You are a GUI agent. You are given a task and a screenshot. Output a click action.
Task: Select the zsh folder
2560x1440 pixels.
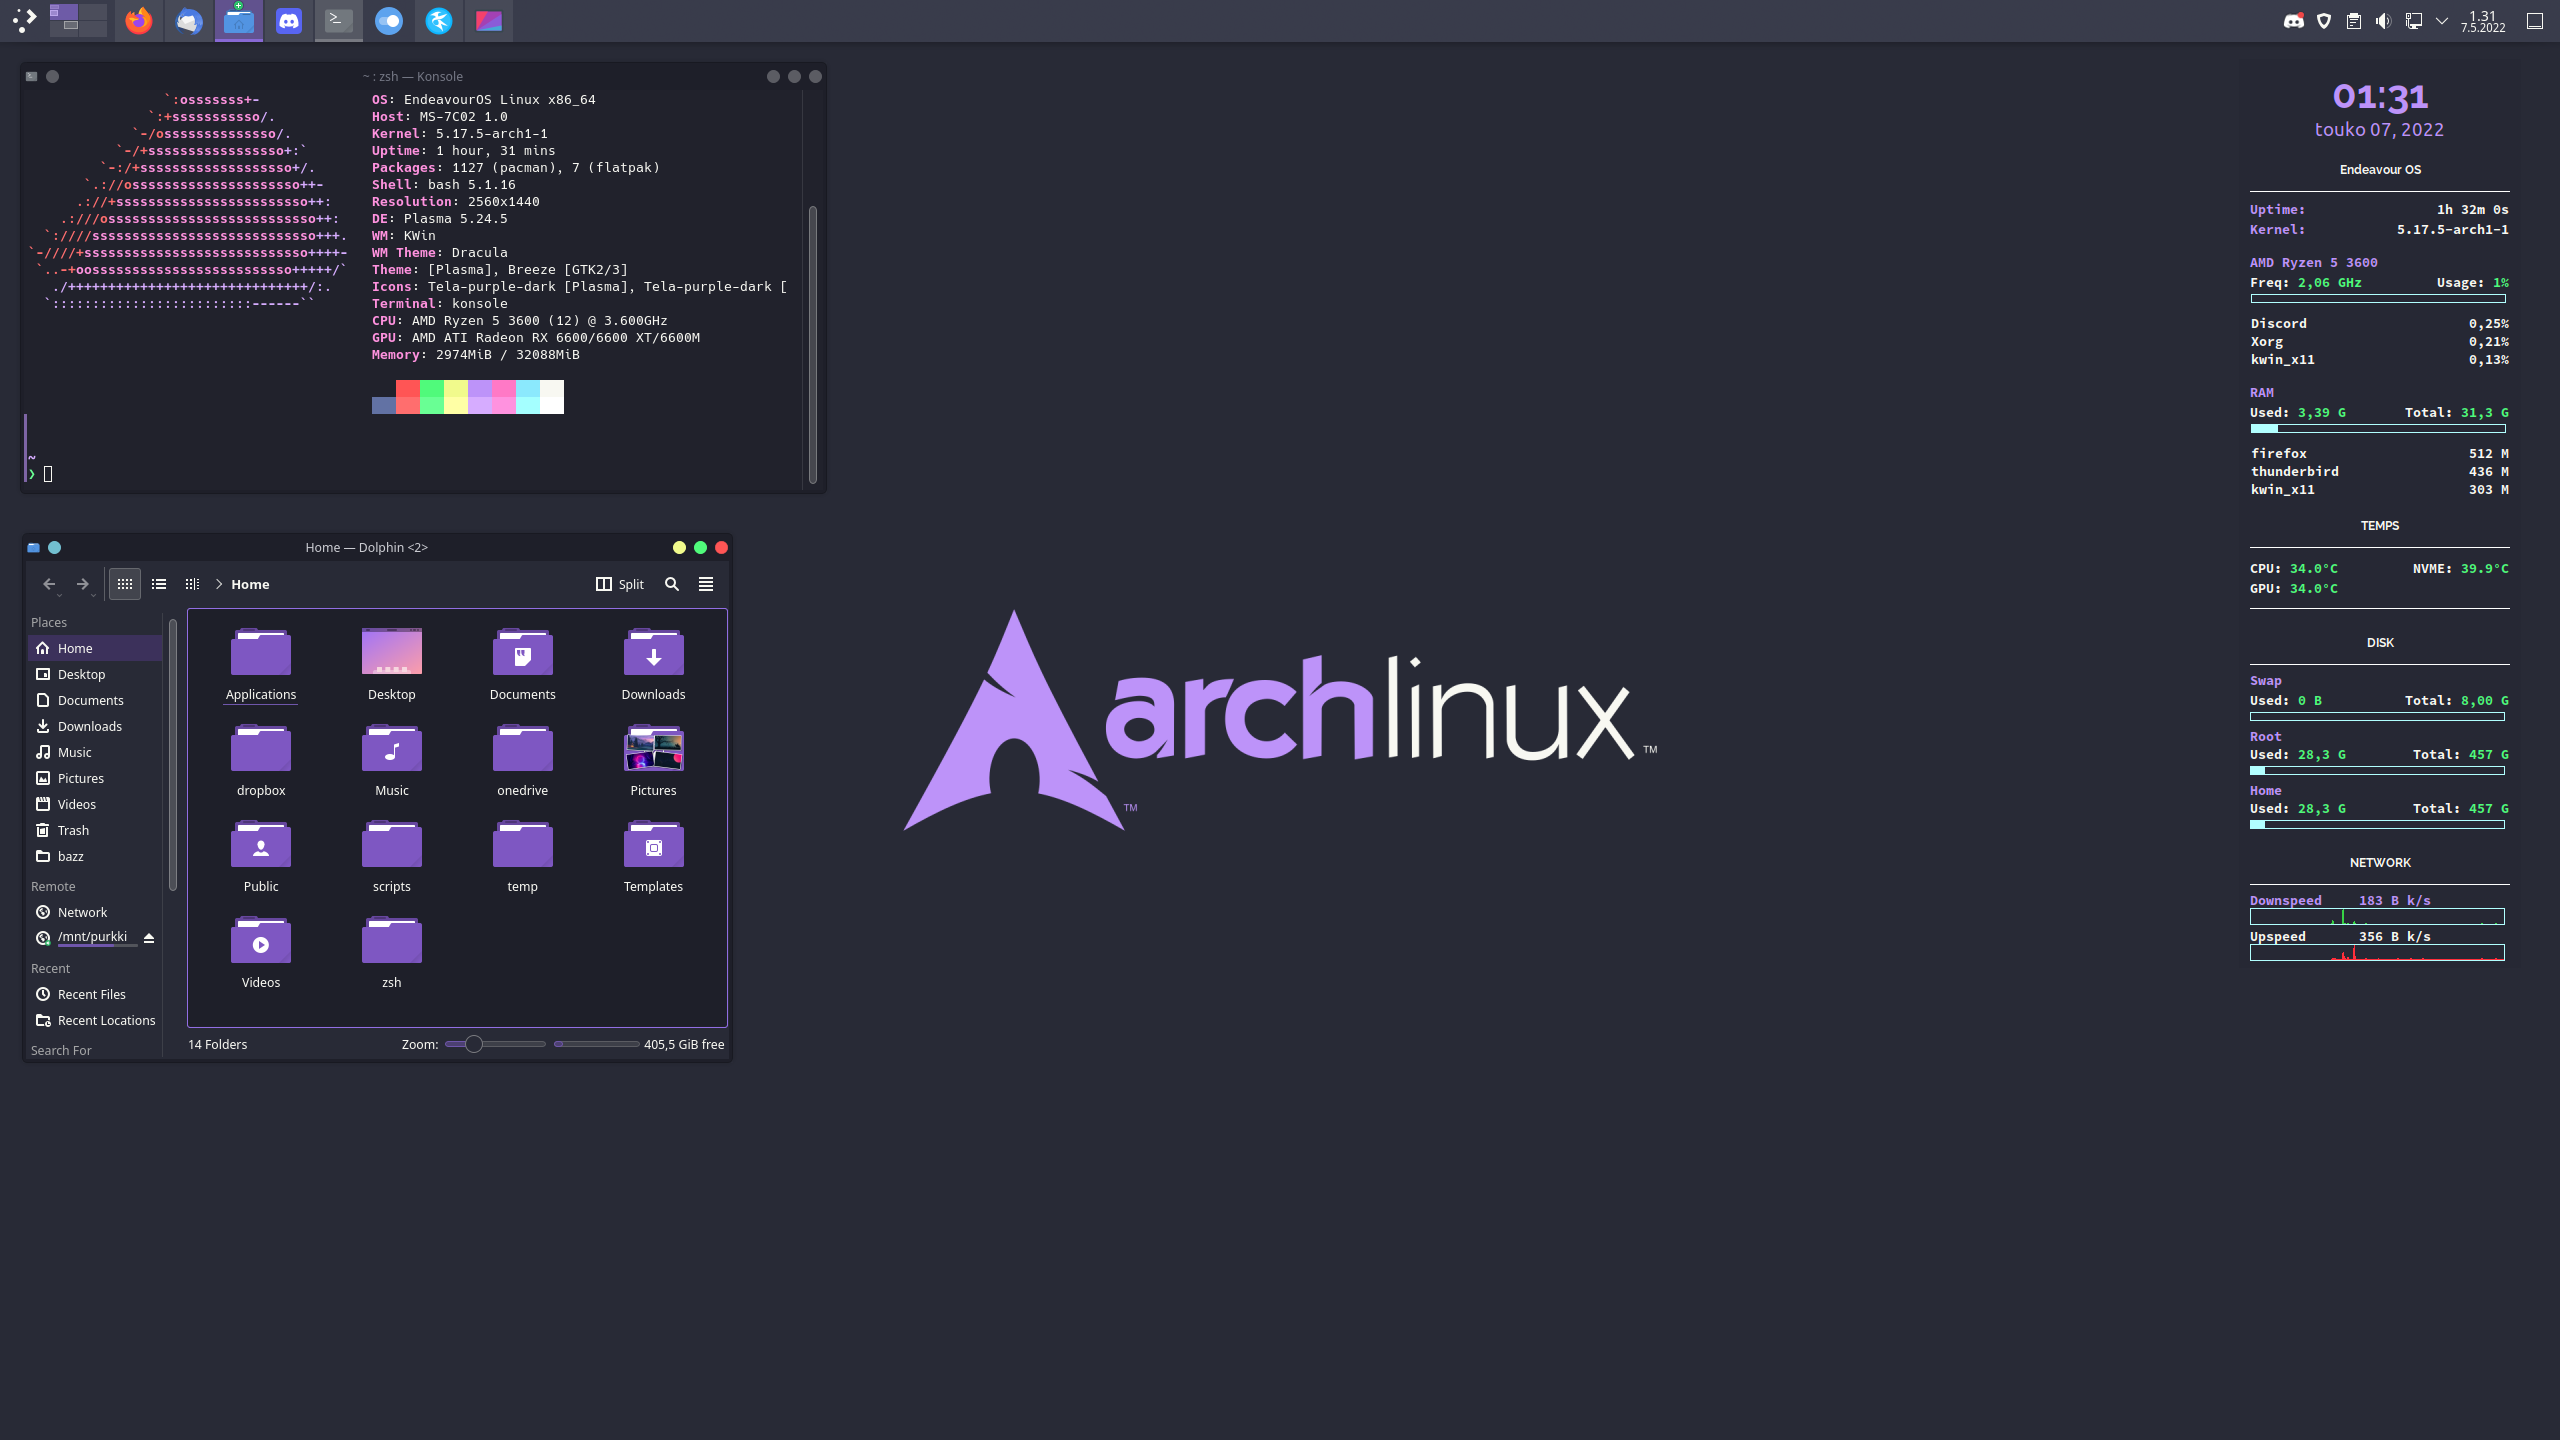[392, 952]
